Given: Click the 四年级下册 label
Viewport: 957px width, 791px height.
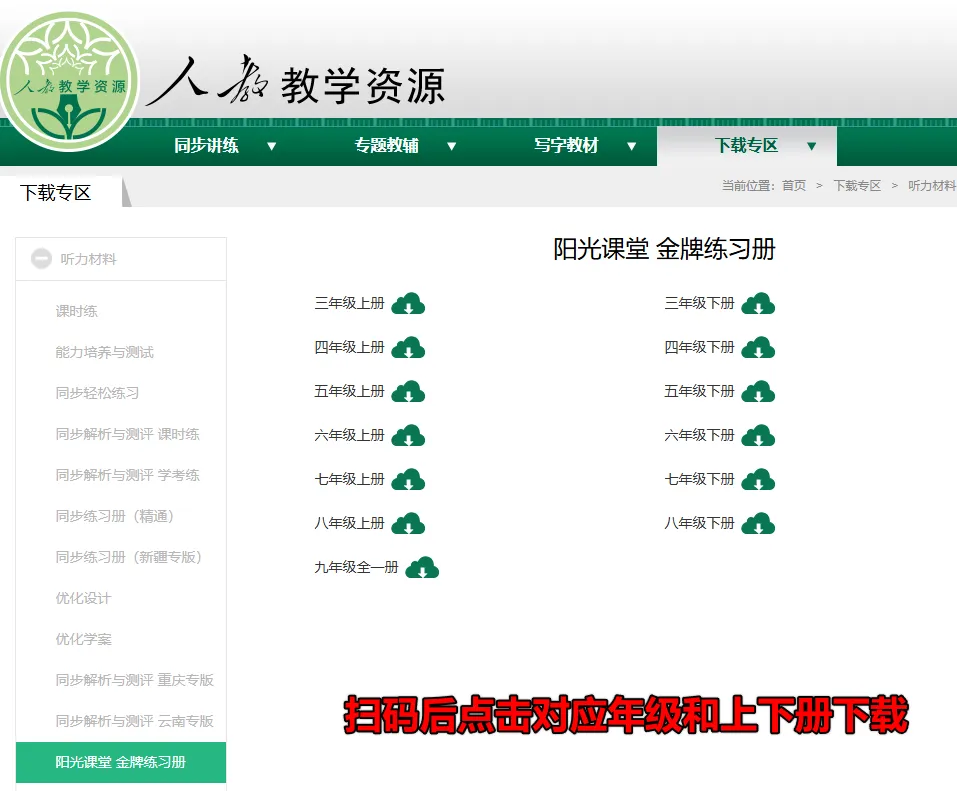Looking at the screenshot, I should coord(699,347).
